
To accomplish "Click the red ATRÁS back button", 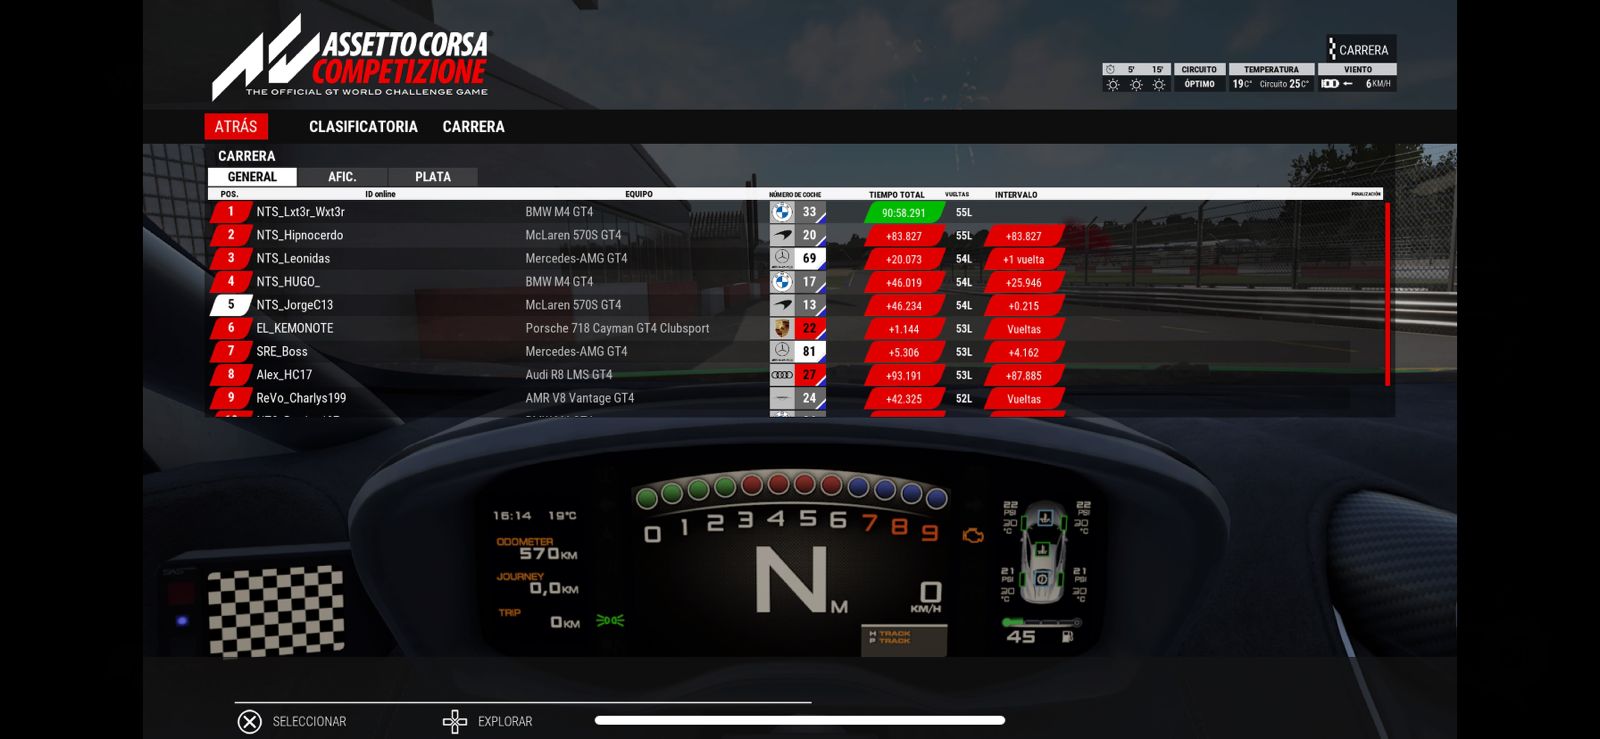I will point(236,127).
